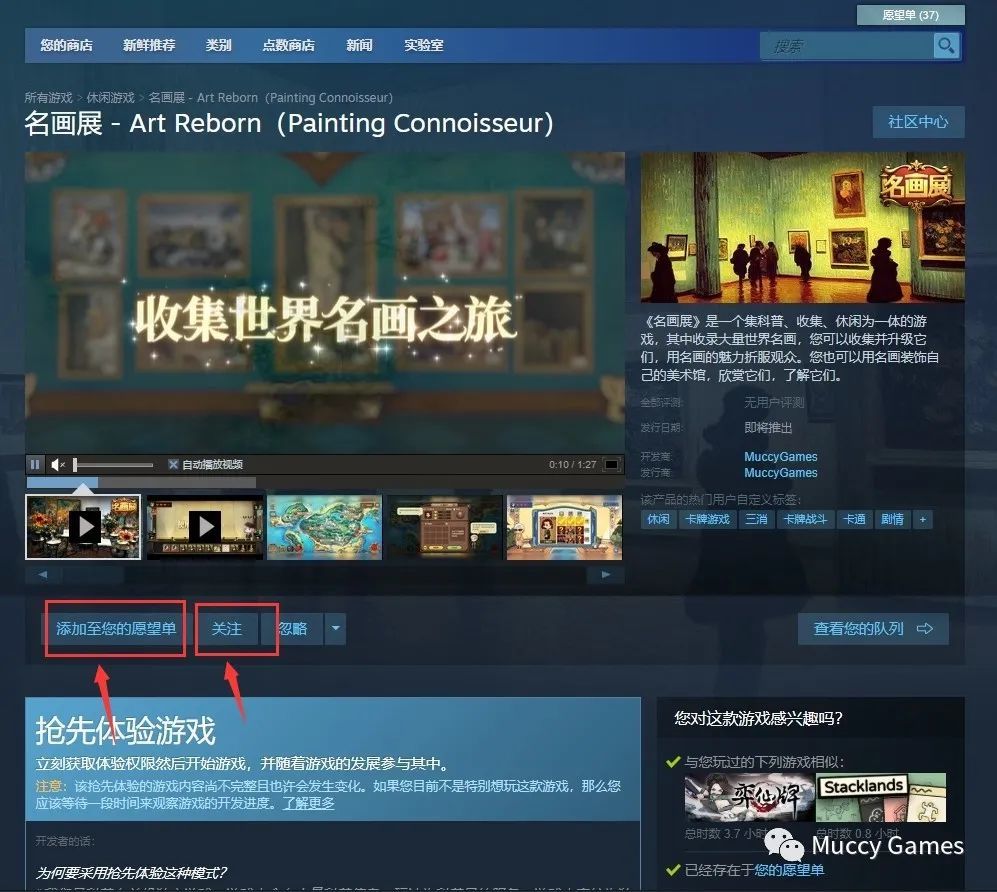Adjust the video volume slider
This screenshot has height=892, width=997.
point(113,465)
